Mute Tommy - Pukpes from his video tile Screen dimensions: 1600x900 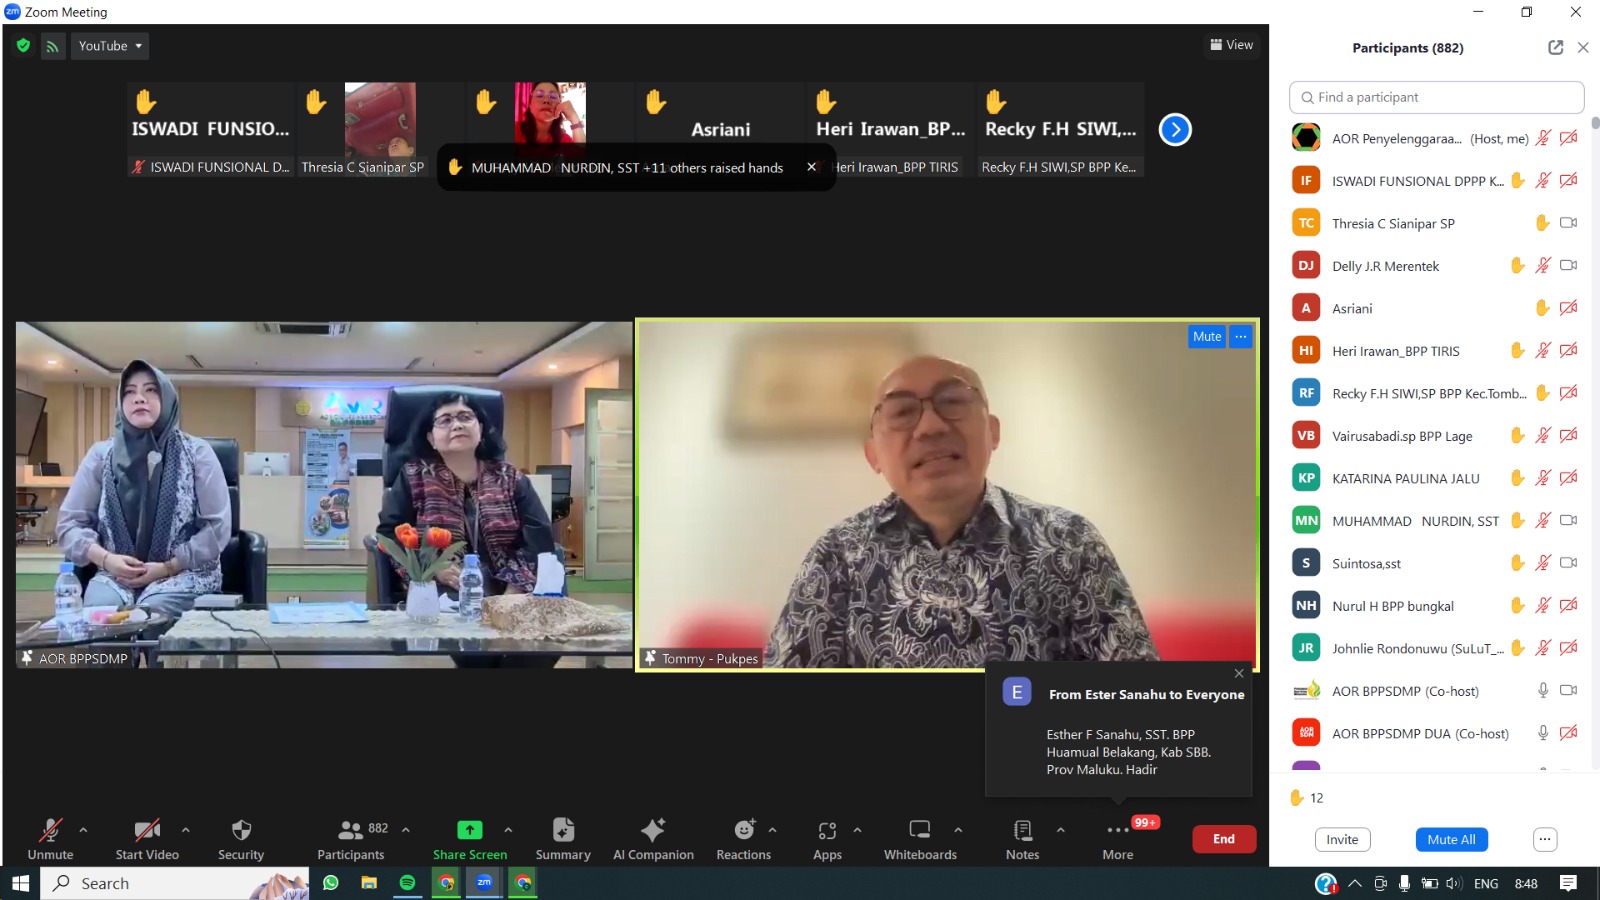(1206, 336)
